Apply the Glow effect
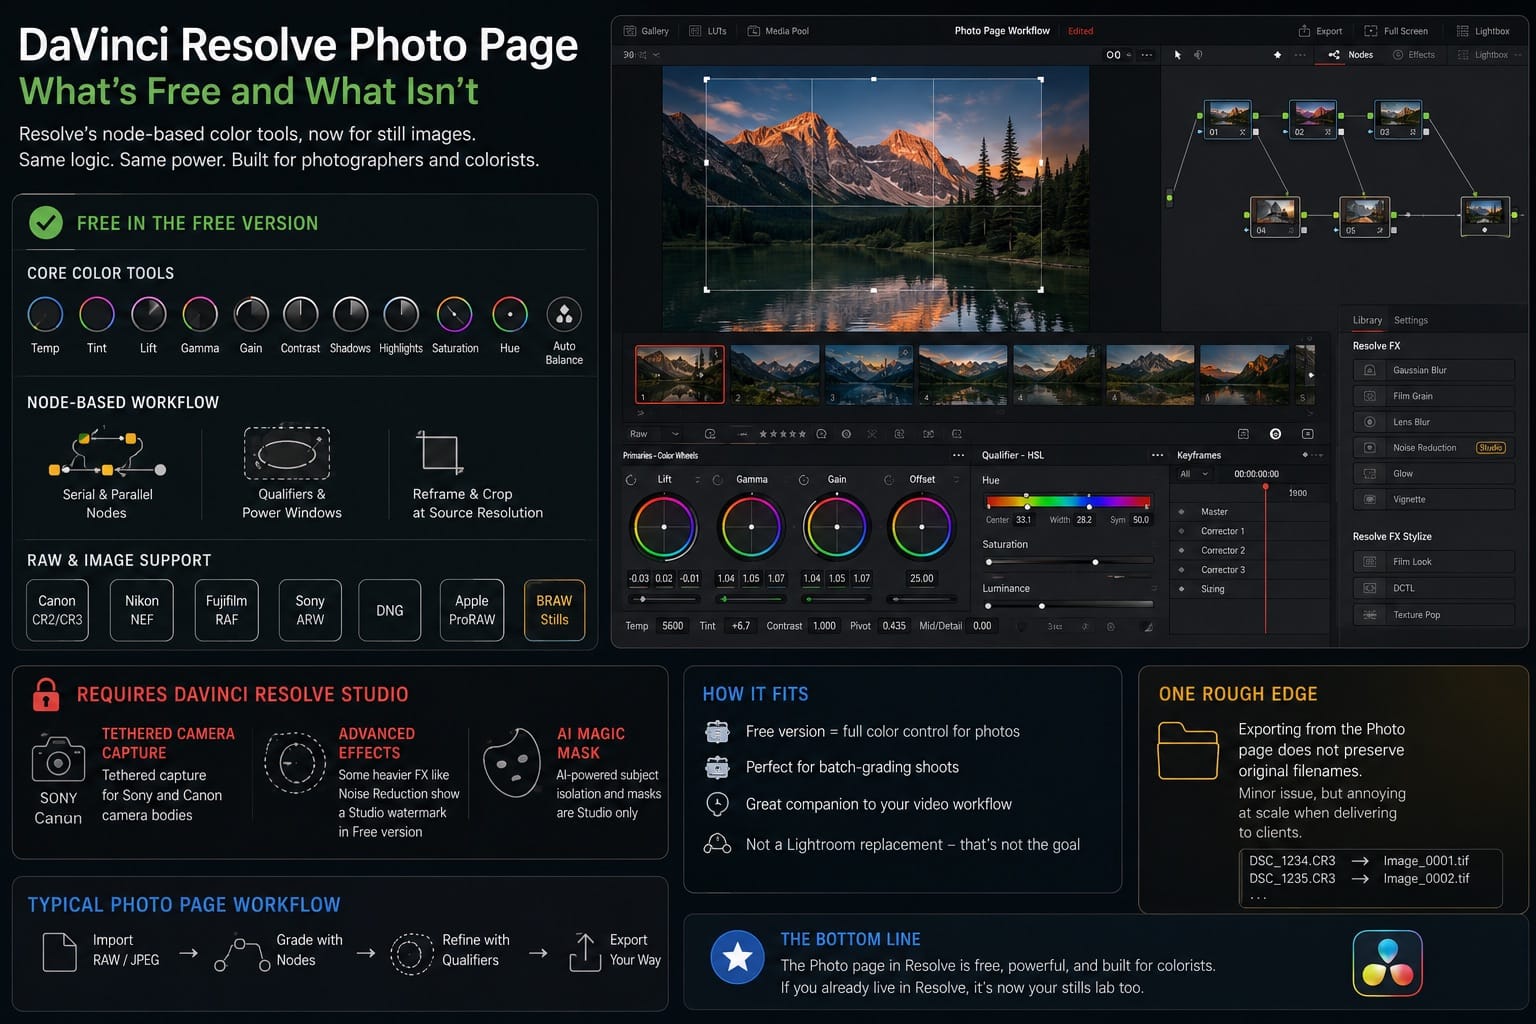This screenshot has height=1024, width=1536. (1432, 473)
